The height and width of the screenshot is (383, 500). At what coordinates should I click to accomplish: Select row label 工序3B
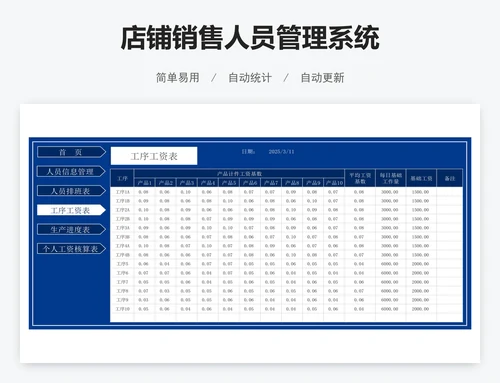click(x=122, y=237)
